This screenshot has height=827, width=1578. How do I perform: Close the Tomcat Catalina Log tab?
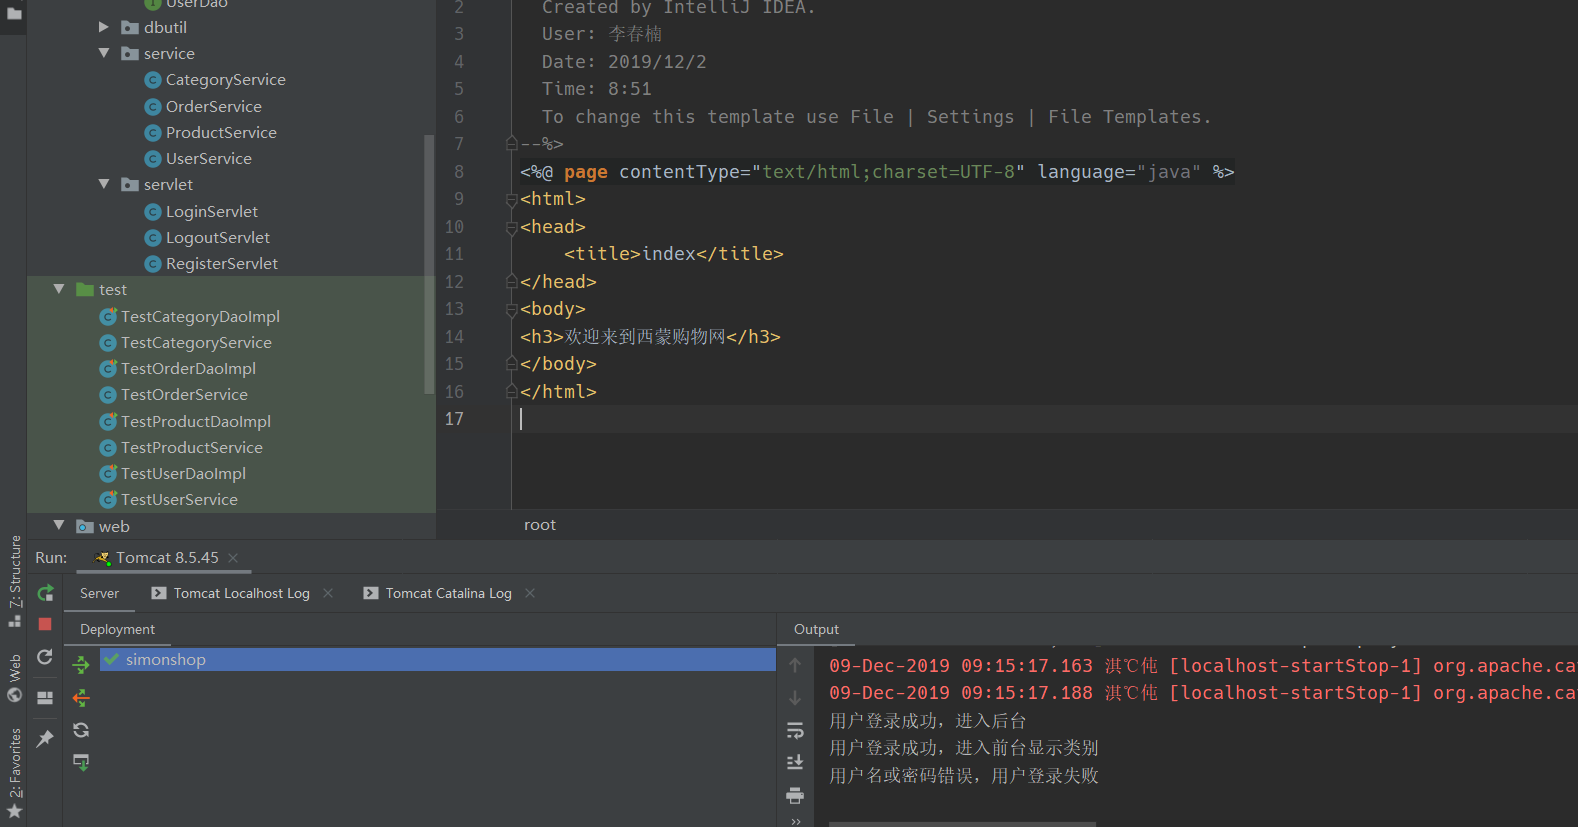(530, 593)
